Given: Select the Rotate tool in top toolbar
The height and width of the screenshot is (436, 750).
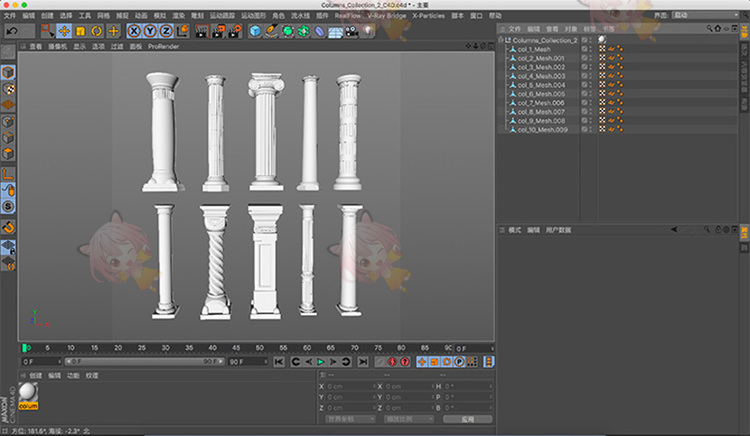Looking at the screenshot, I should pos(96,31).
